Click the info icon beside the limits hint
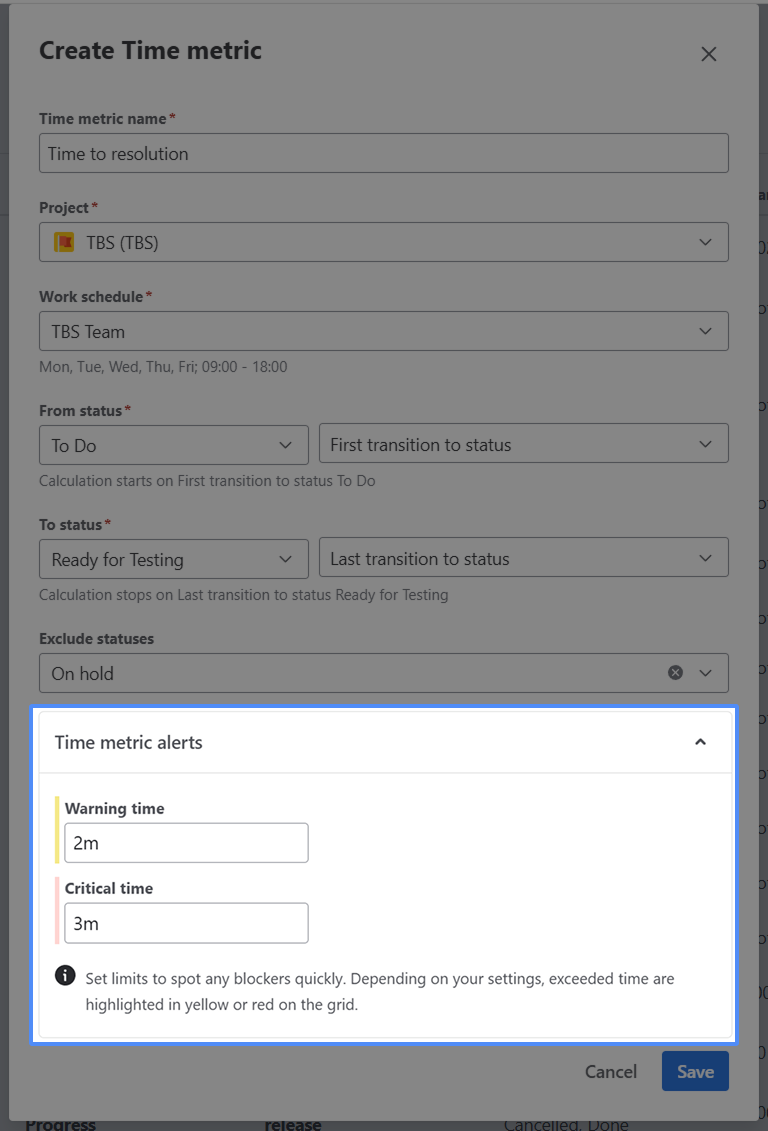This screenshot has width=768, height=1131. pos(65,976)
